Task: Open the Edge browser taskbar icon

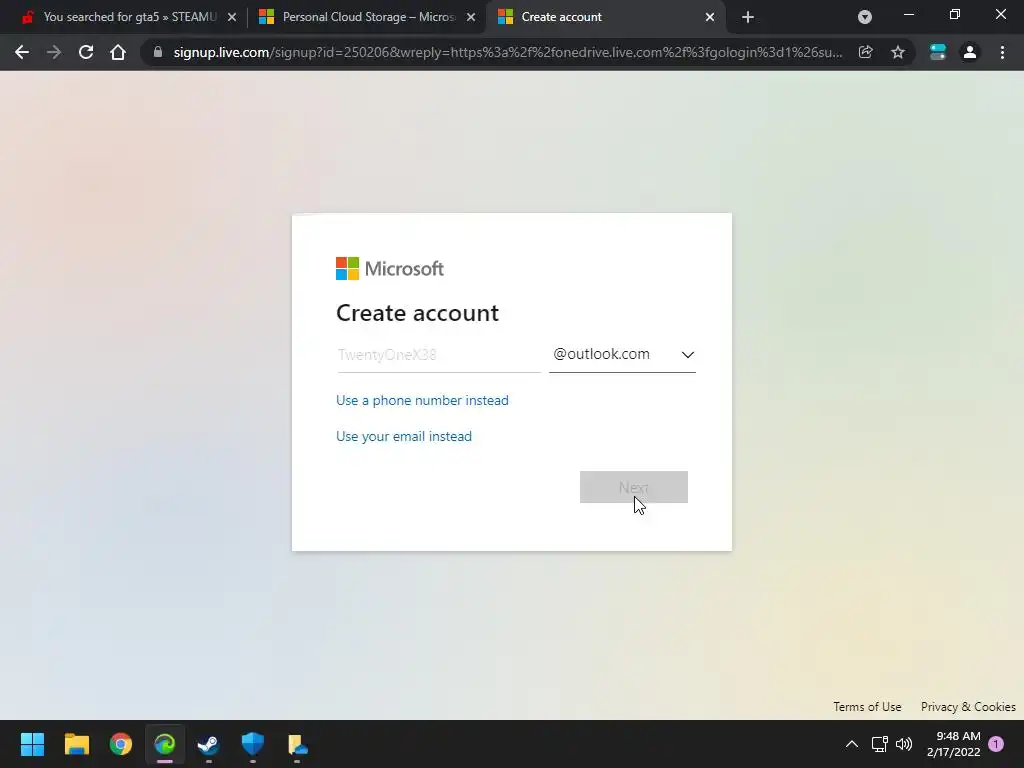Action: click(165, 744)
